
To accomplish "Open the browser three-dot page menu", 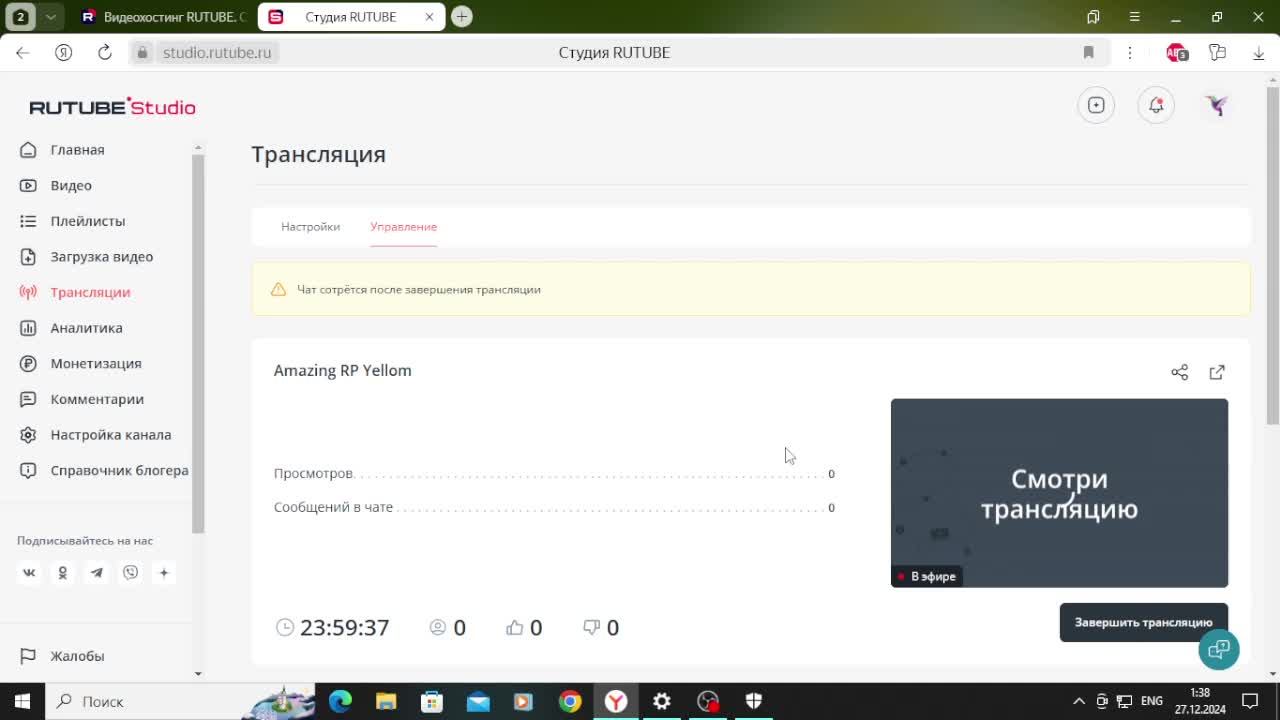I will (1130, 53).
